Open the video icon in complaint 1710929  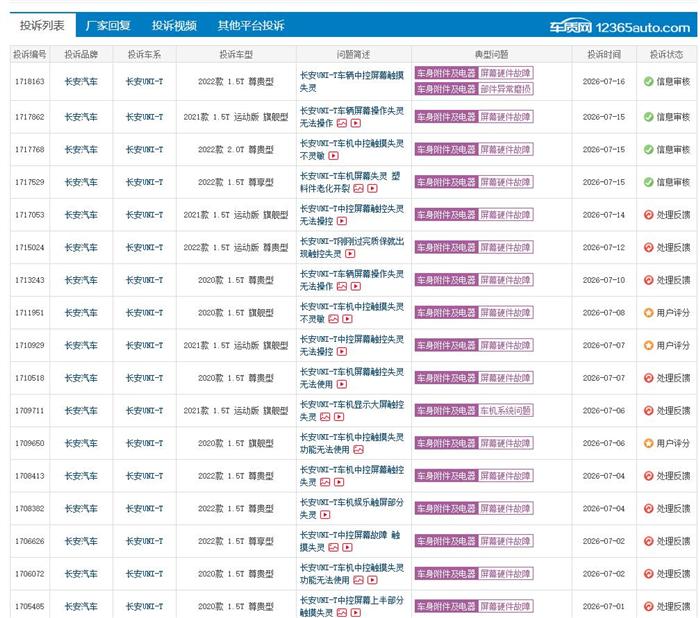342,351
